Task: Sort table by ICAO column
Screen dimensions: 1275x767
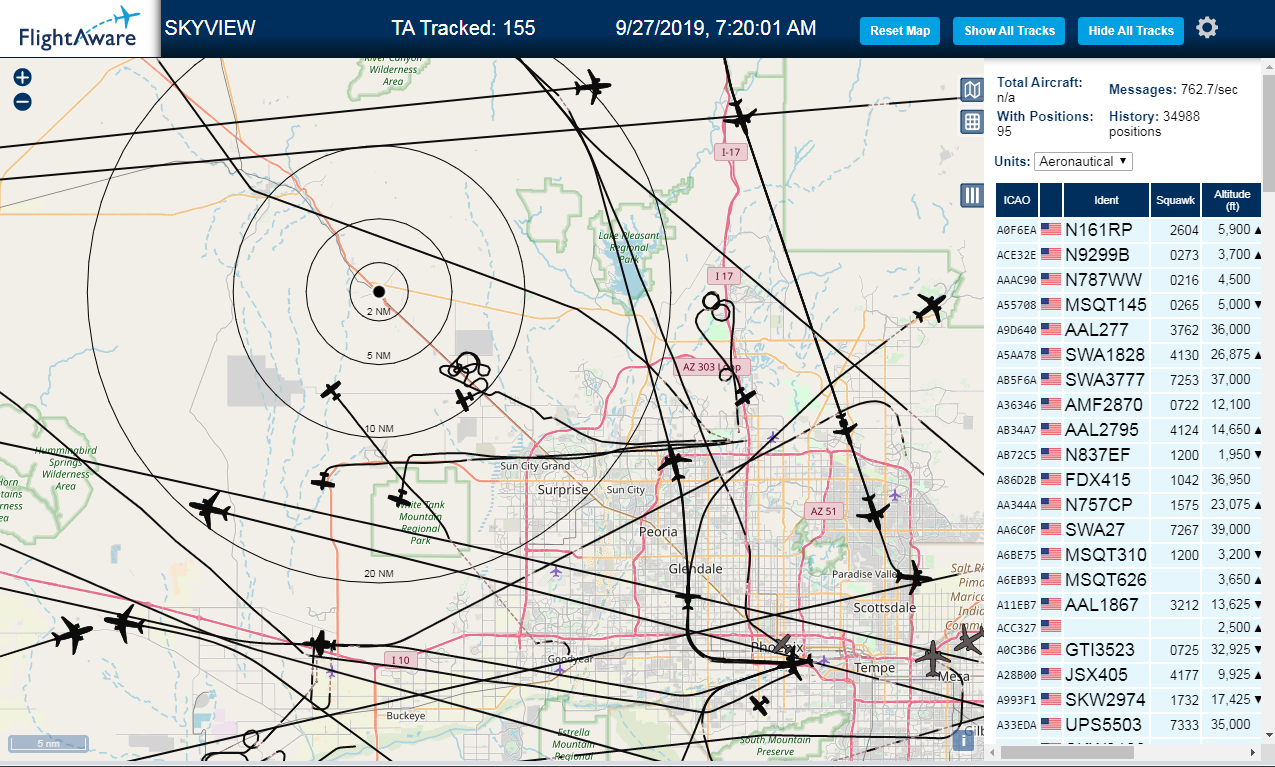Action: pos(1017,200)
